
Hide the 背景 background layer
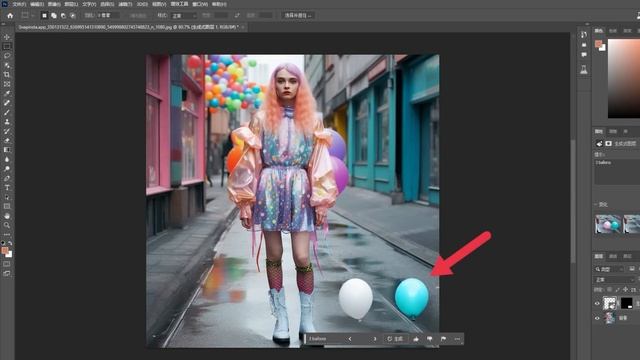(597, 318)
